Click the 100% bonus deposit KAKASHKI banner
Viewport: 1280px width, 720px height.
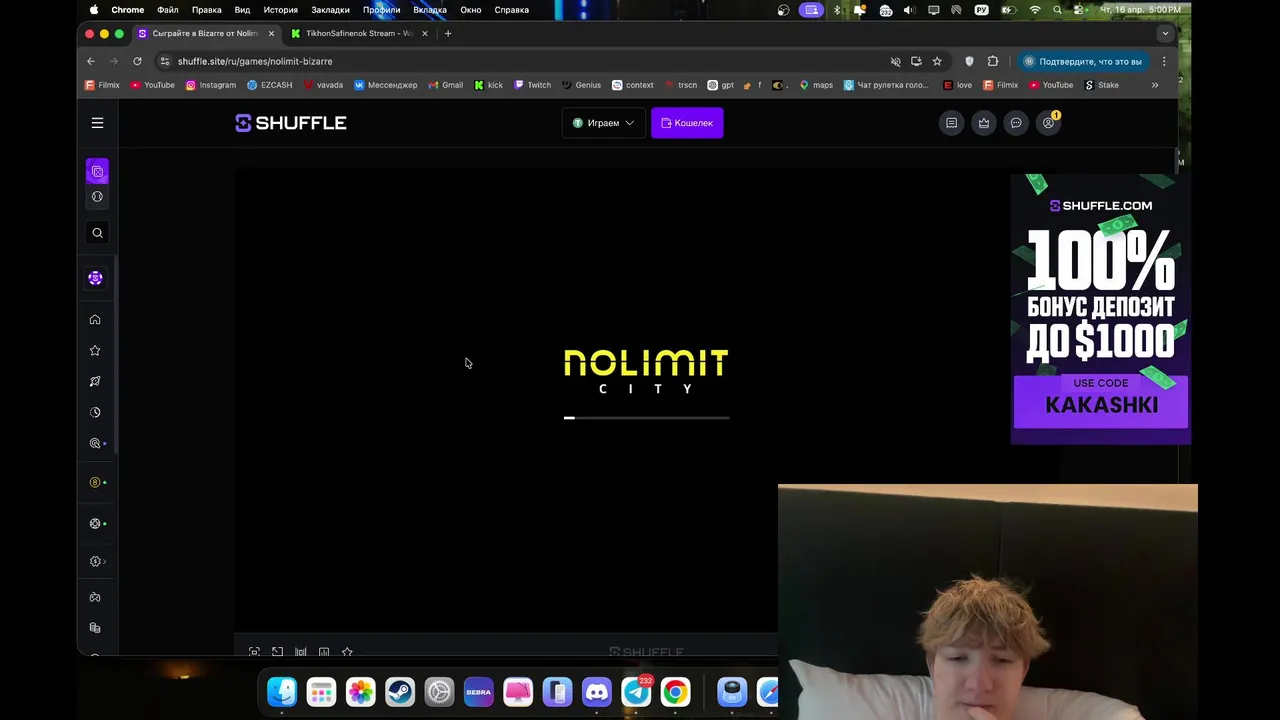[1100, 309]
